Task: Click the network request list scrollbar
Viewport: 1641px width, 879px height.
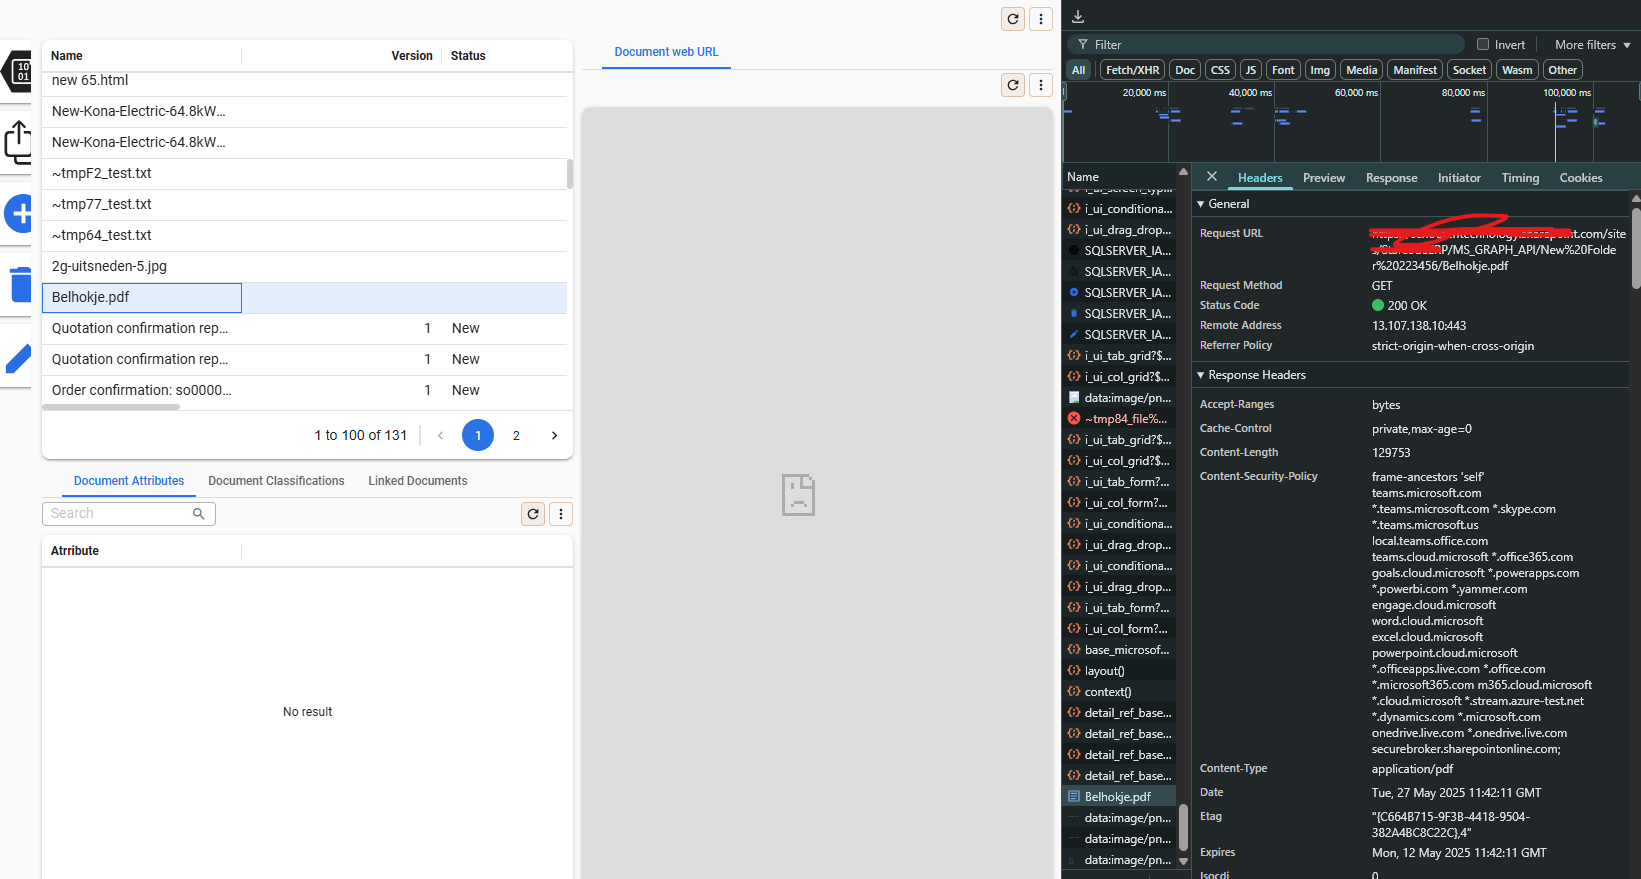Action: (x=1183, y=828)
